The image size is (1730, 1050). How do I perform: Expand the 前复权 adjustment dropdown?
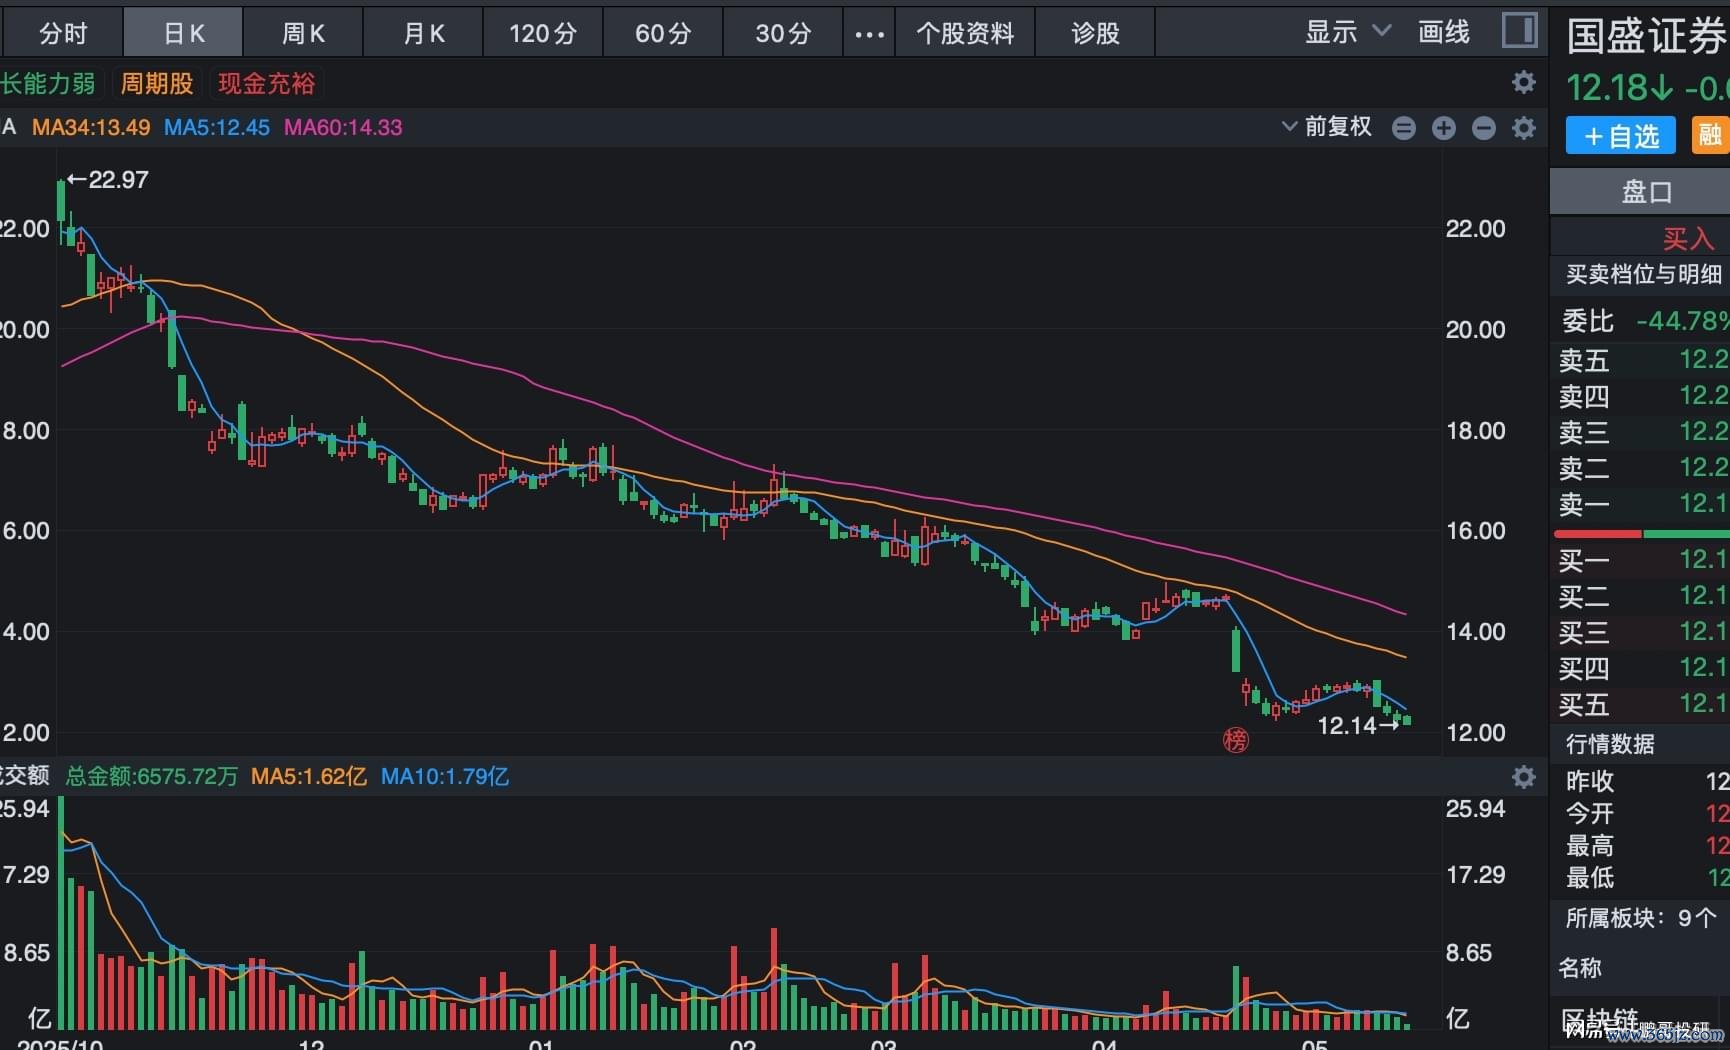point(1327,127)
